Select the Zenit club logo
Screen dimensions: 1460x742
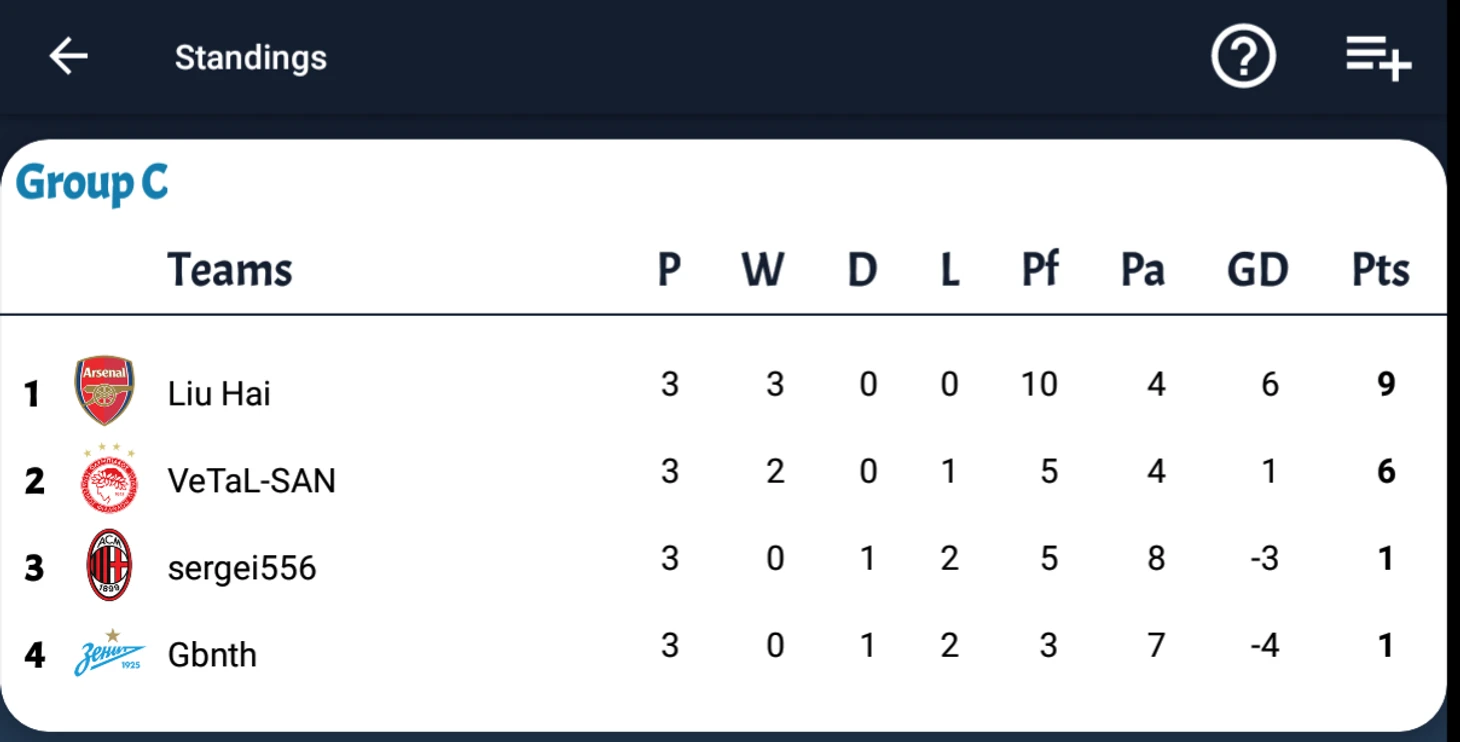tap(110, 653)
